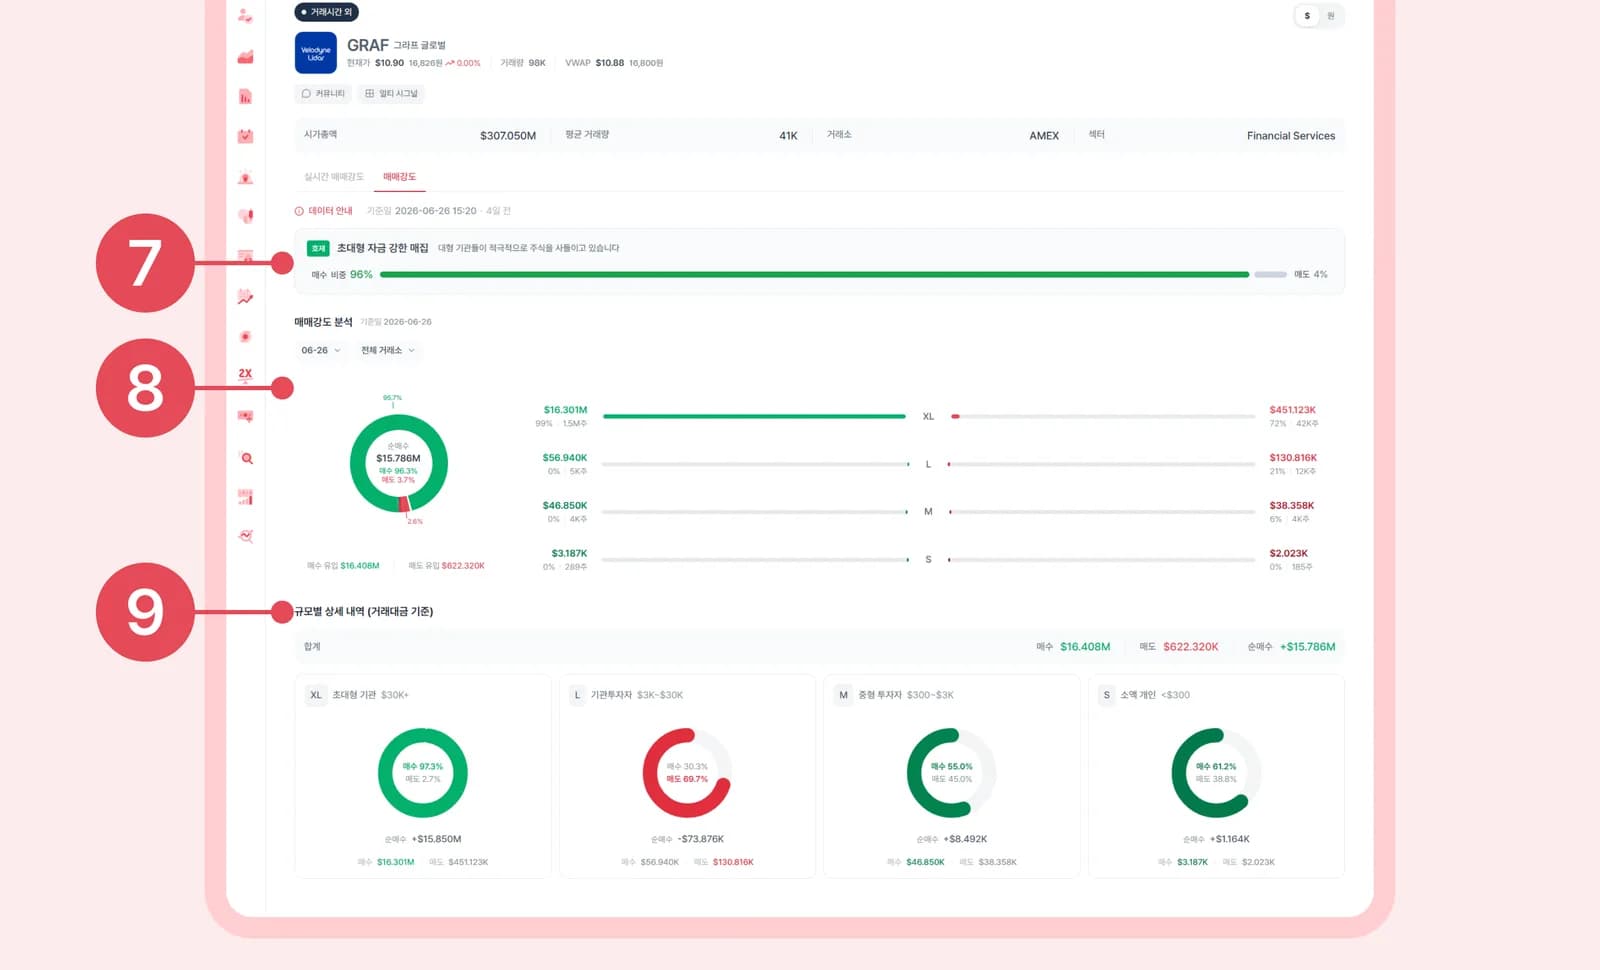Click the $307.050M market cap value
1600x970 pixels.
pos(508,136)
